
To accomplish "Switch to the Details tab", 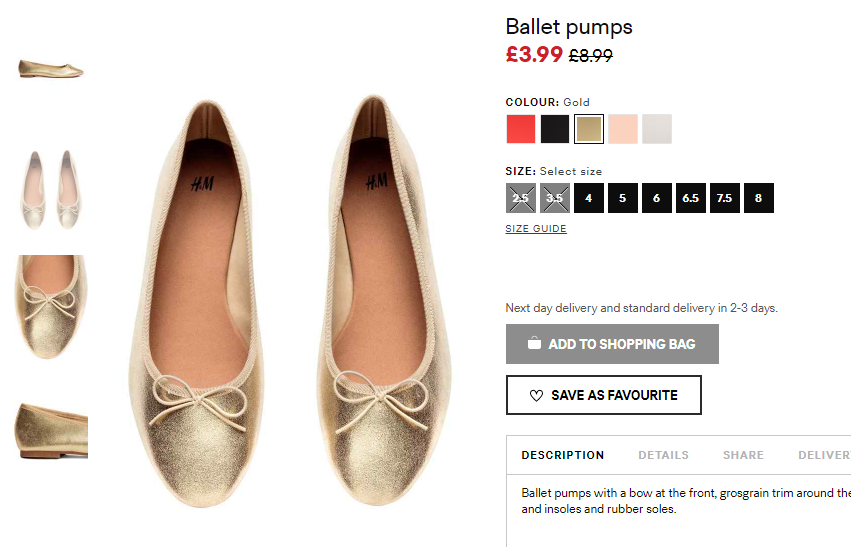I will coord(663,455).
